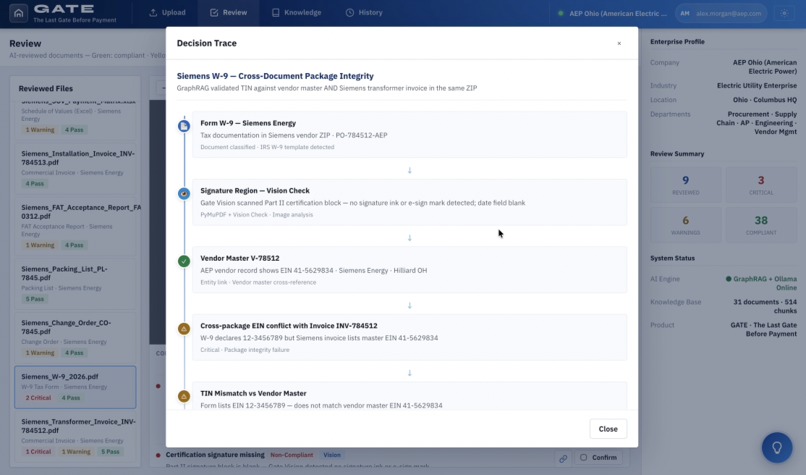Open the Knowledge tab
Image resolution: width=806 pixels, height=475 pixels.
297,12
